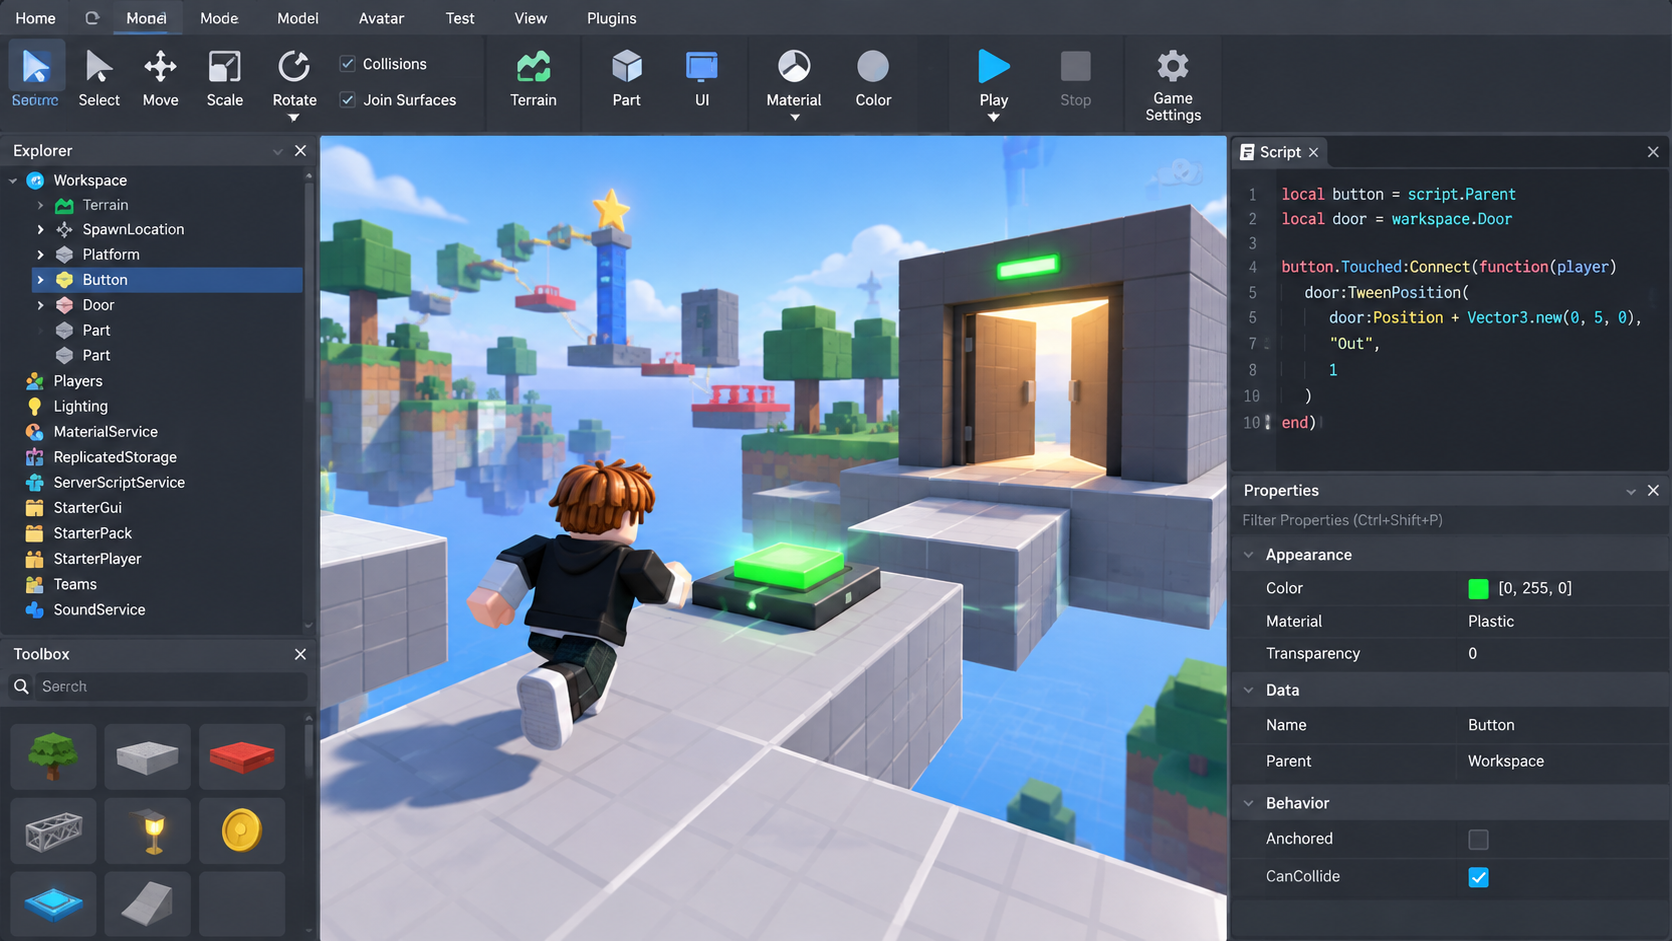Select Terrain in Explorer
The image size is (1672, 941).
(x=105, y=205)
